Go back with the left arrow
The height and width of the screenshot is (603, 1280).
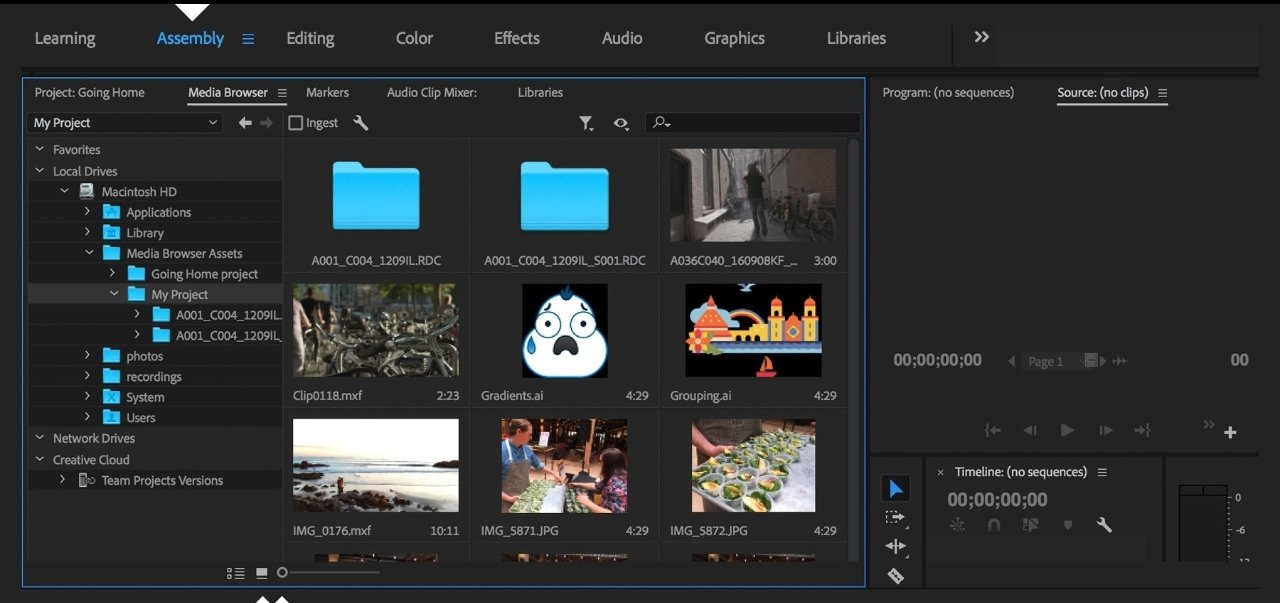point(245,123)
